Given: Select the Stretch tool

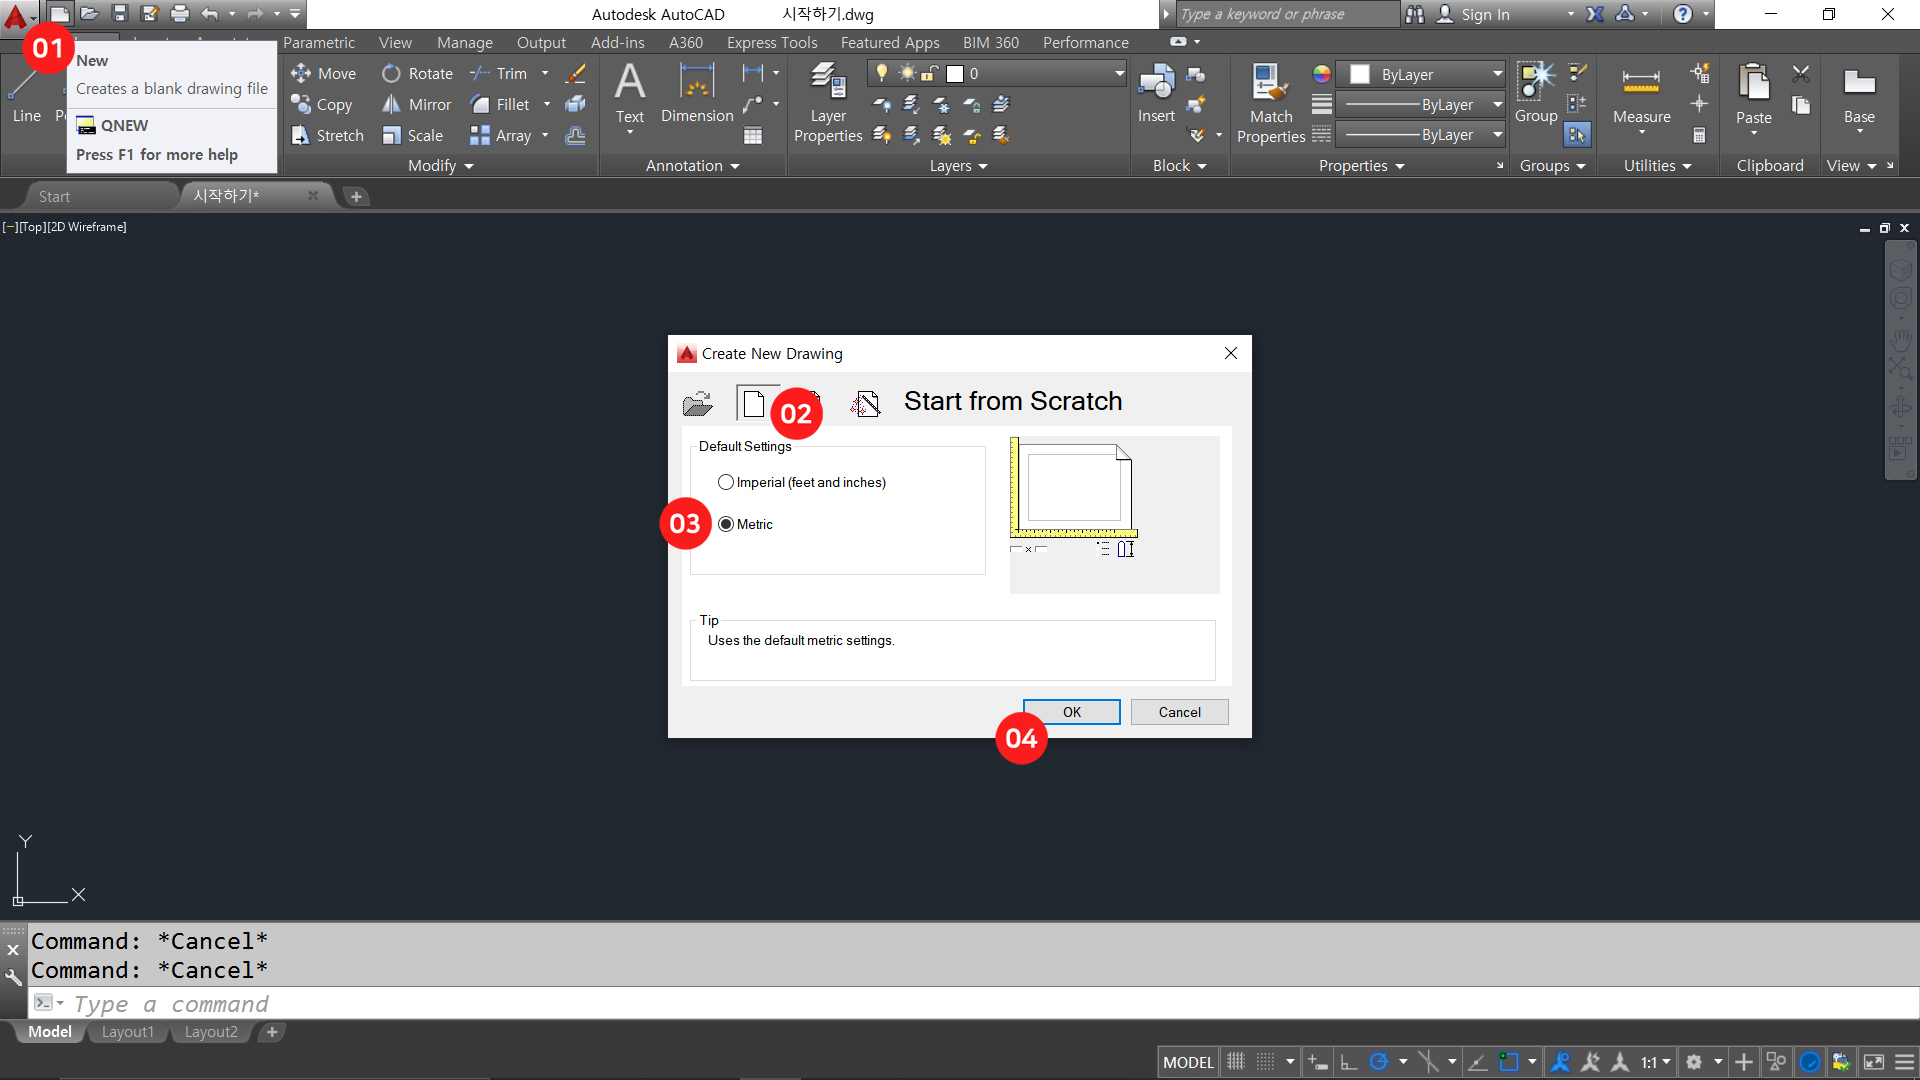Looking at the screenshot, I should 327,135.
